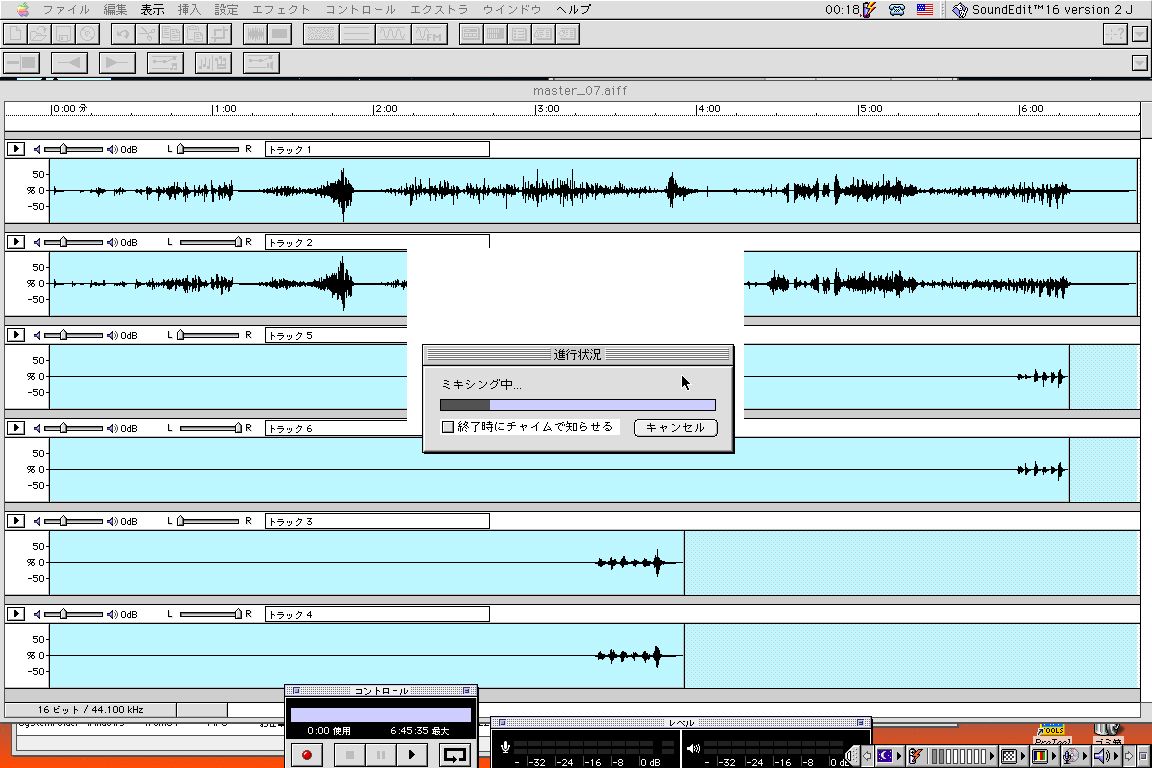This screenshot has height=768, width=1152.
Task: Click the 2:00 mark on the time ruler
Action: tap(385, 109)
